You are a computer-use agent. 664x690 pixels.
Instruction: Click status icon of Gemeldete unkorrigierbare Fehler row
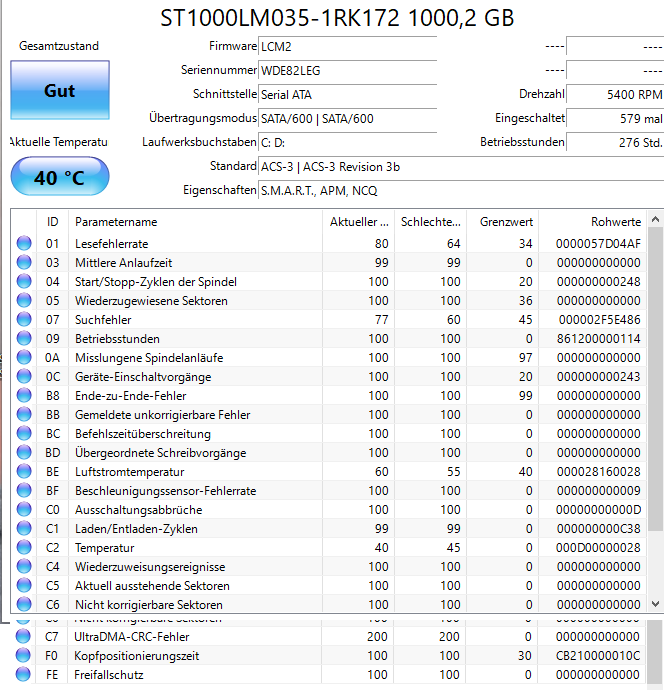24,415
